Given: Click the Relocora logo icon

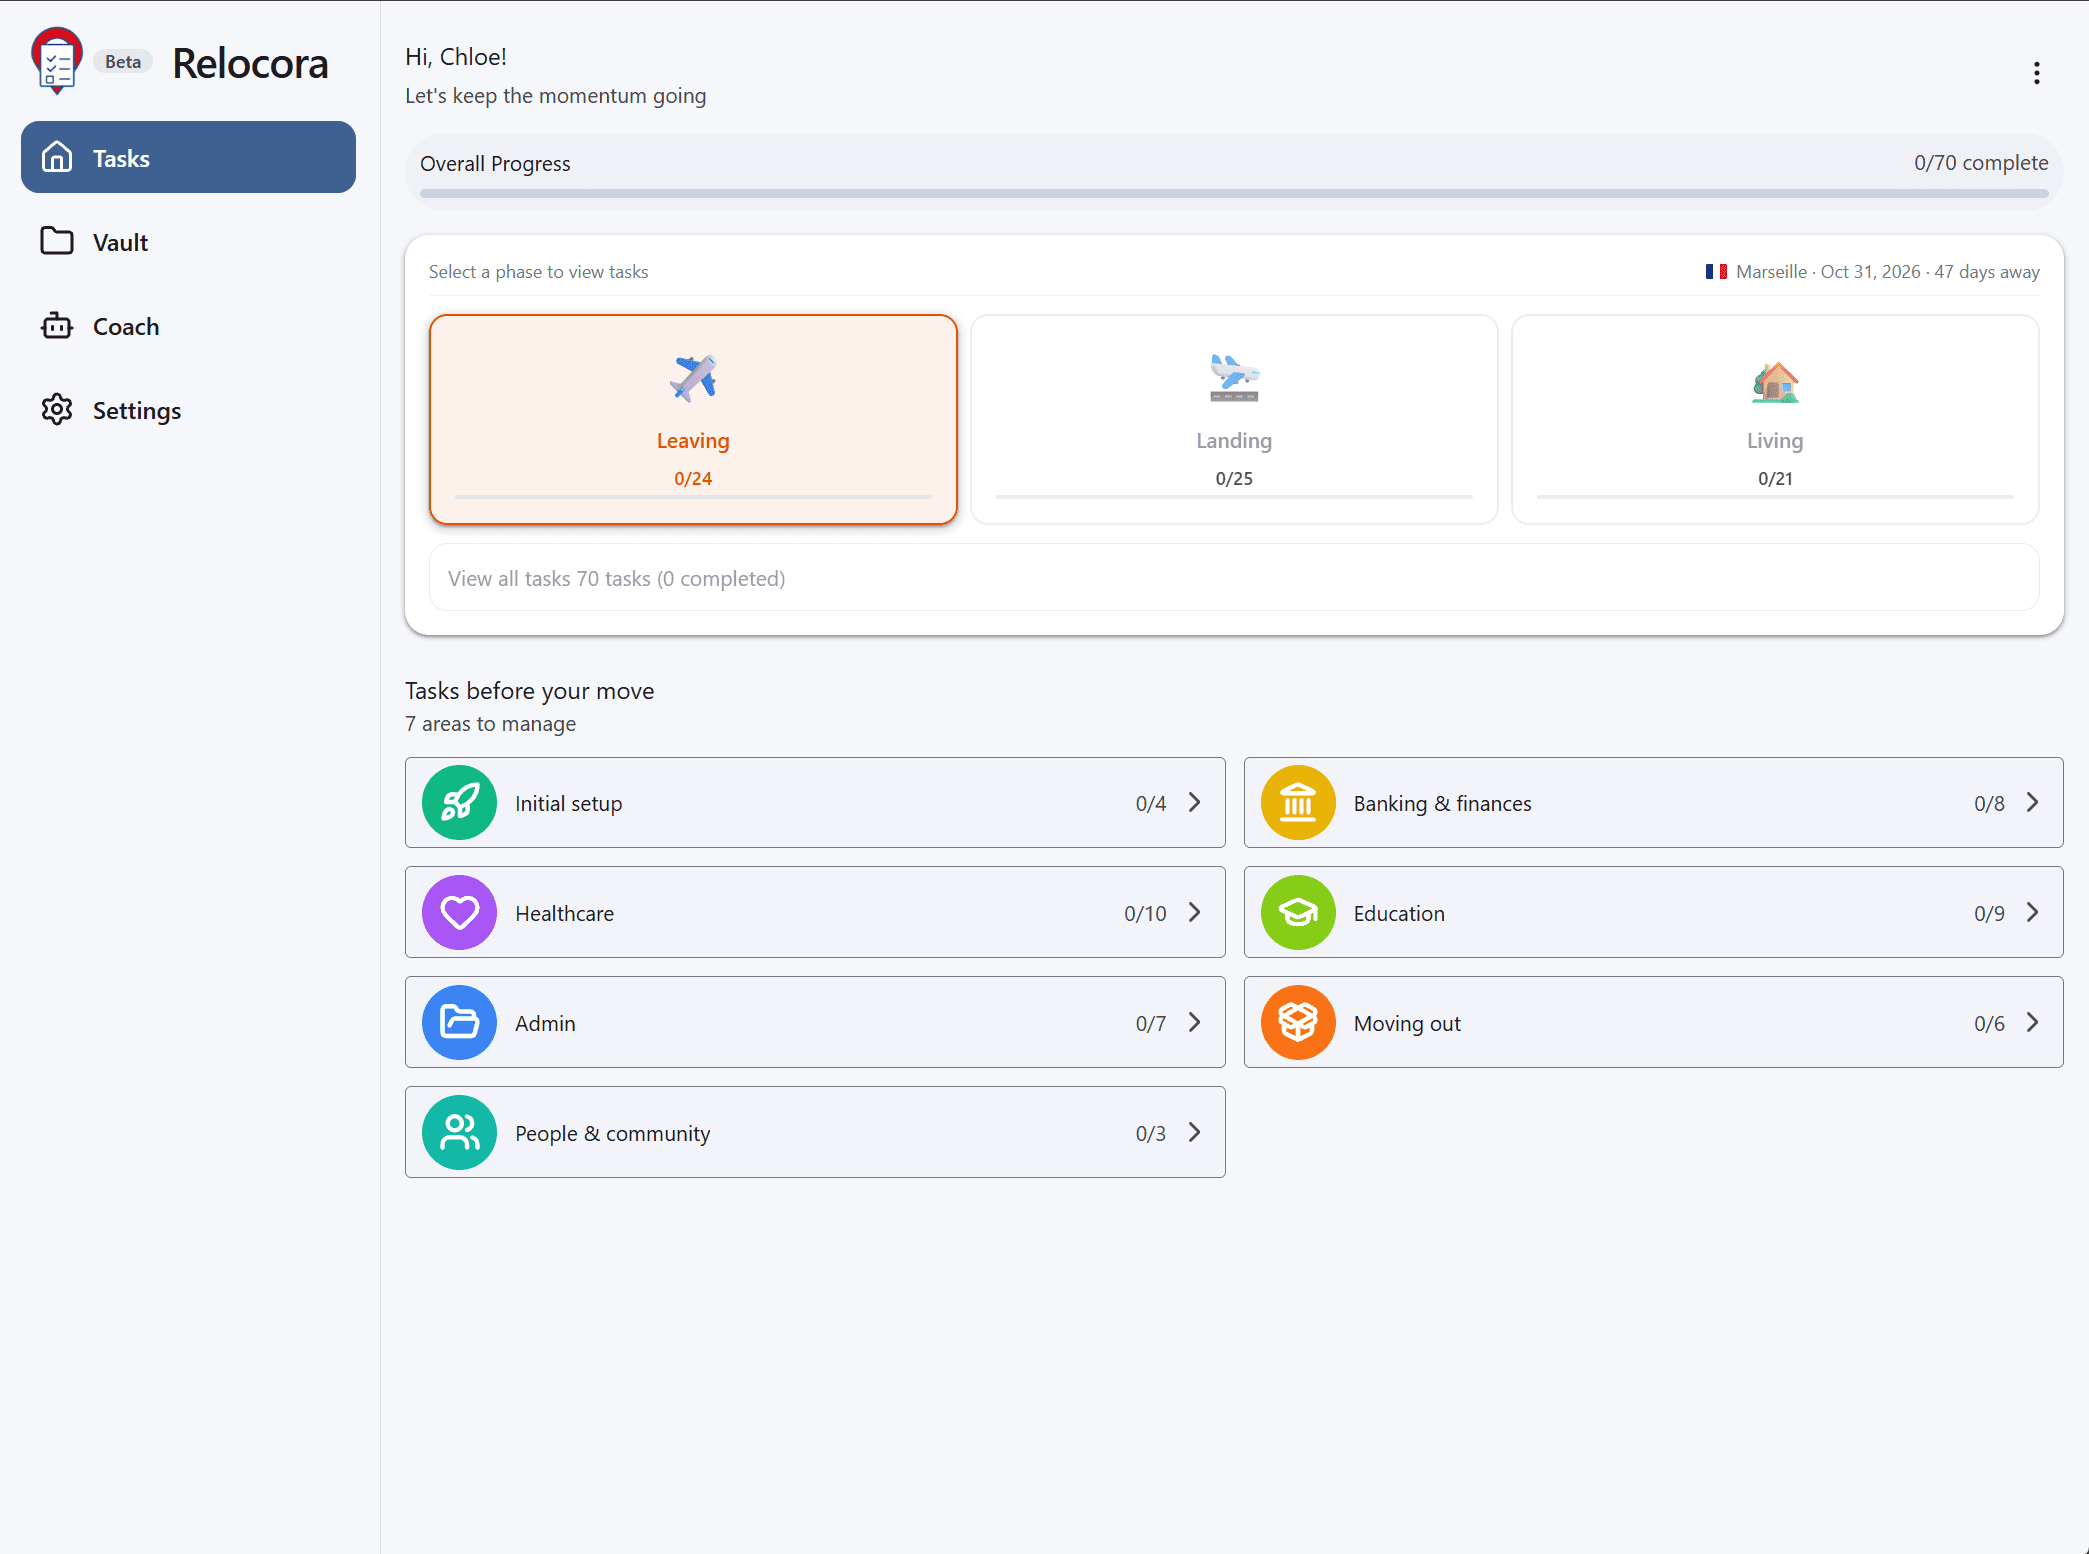Looking at the screenshot, I should click(x=57, y=61).
